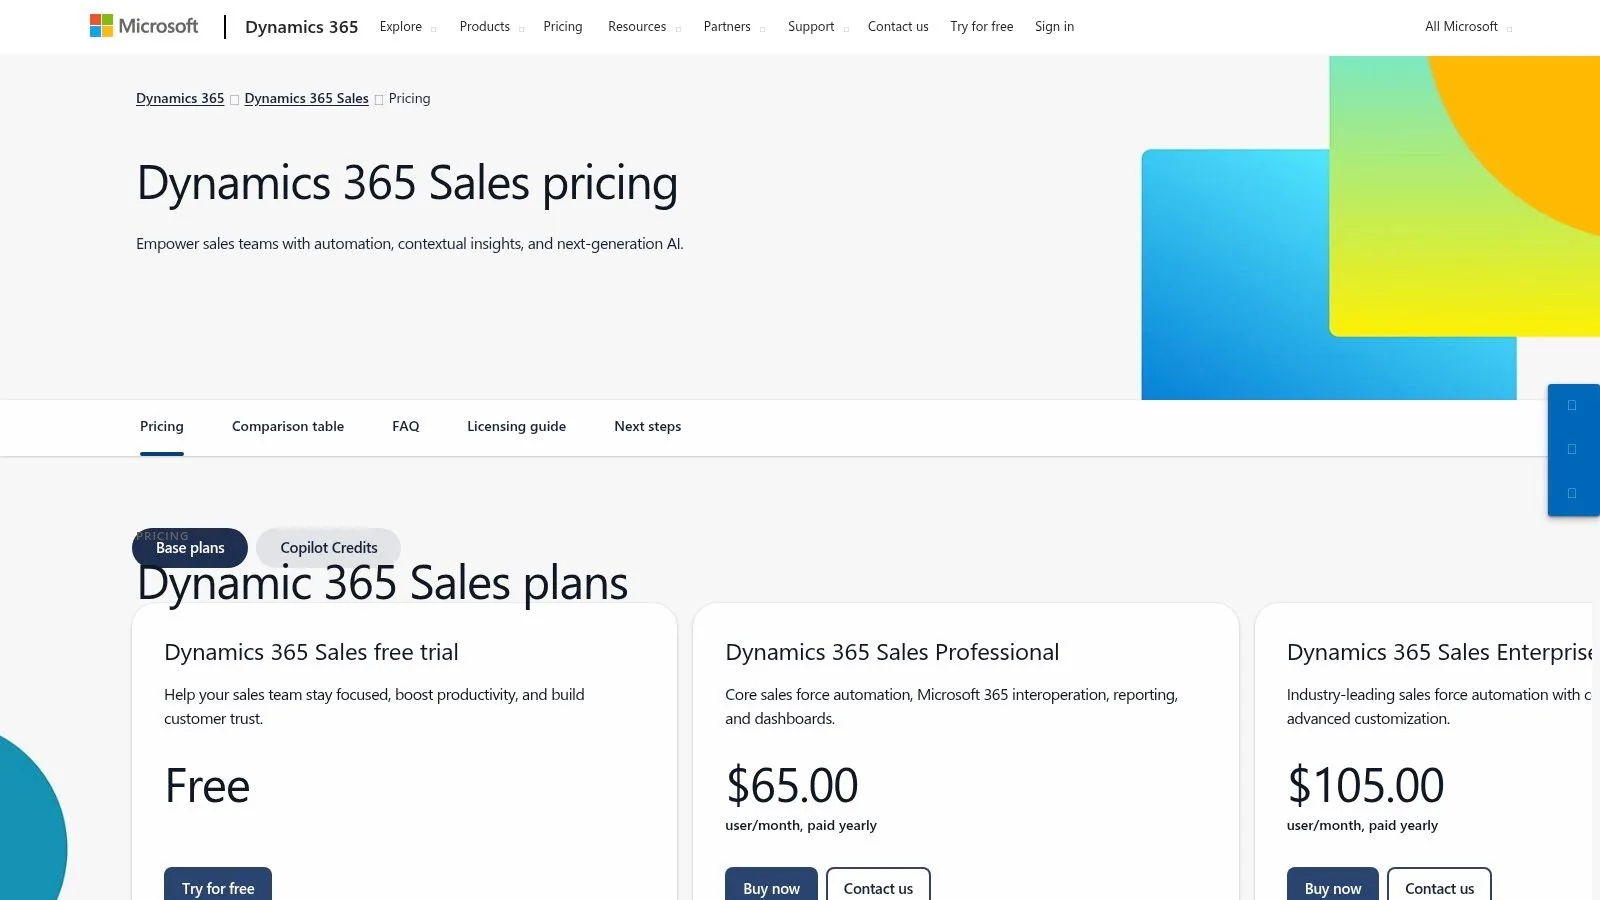Click the '$105.00' price
The width and height of the screenshot is (1600, 900).
tap(1365, 786)
